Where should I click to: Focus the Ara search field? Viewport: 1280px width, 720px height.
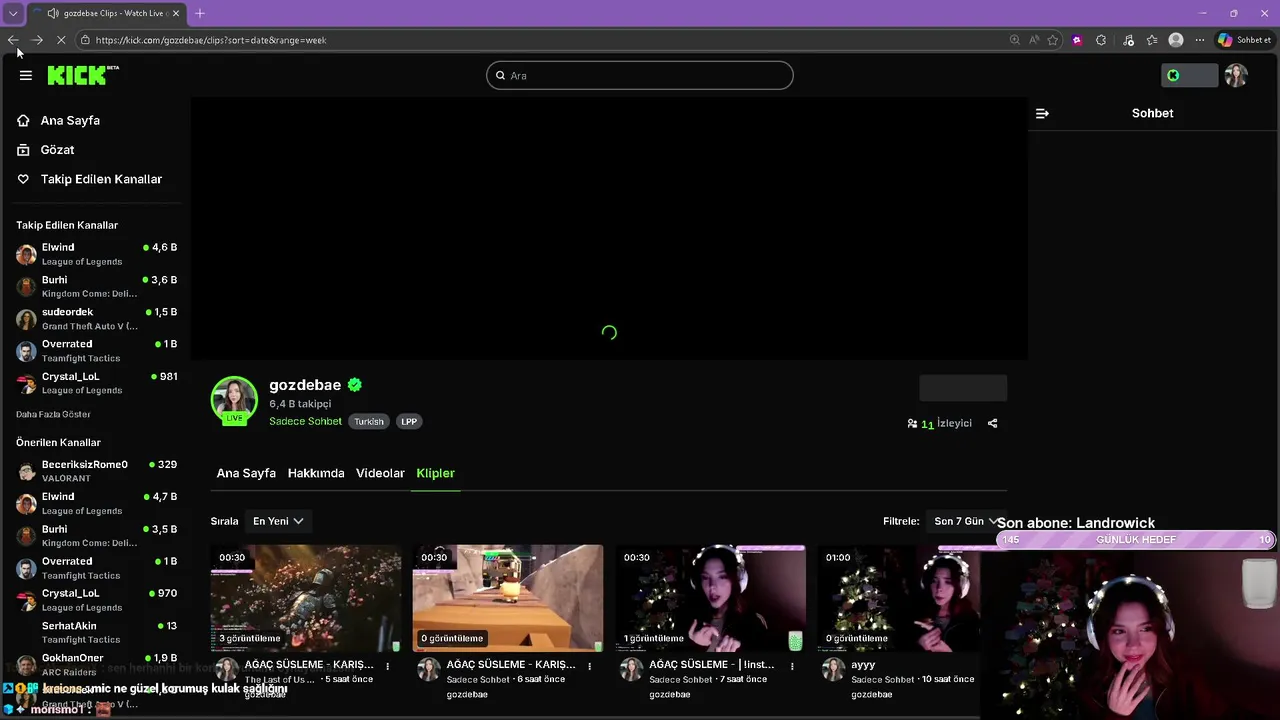640,75
